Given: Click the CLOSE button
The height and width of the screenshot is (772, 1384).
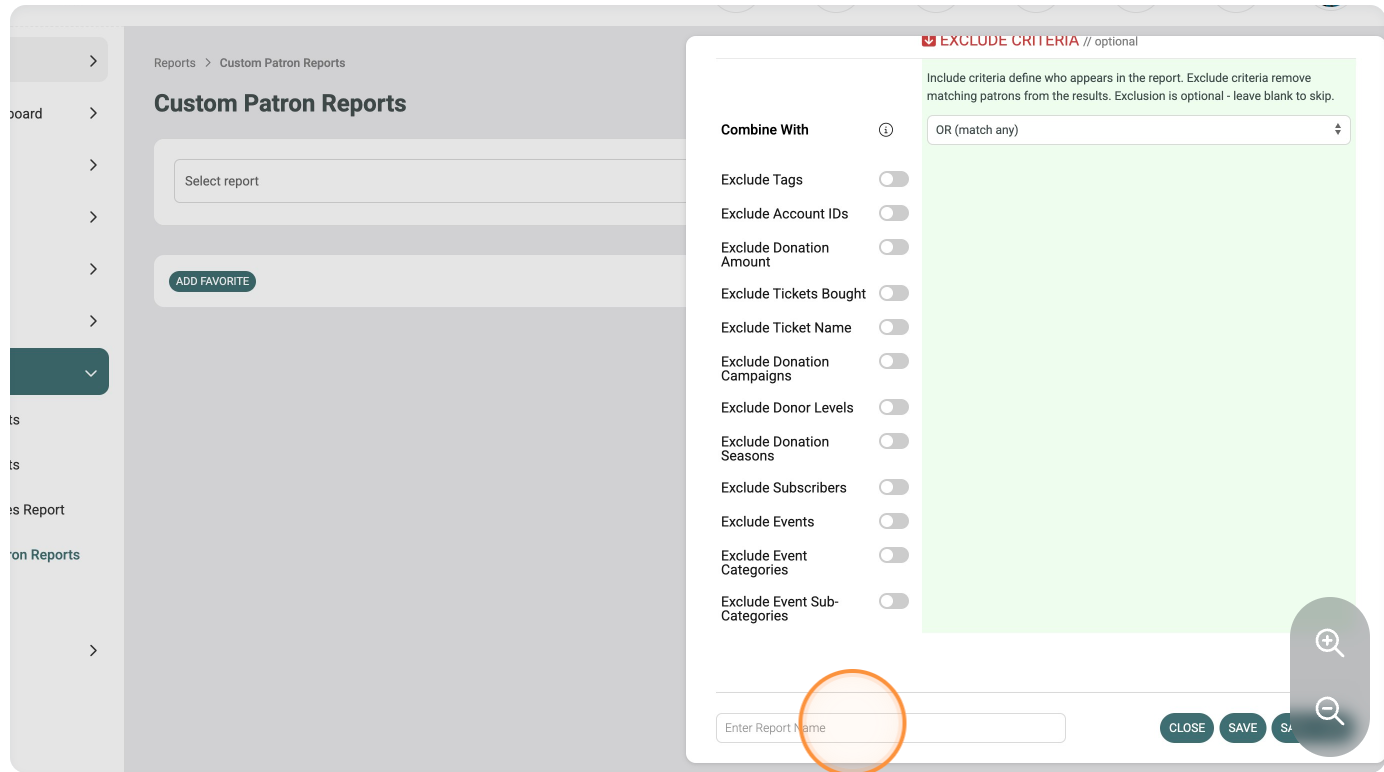Looking at the screenshot, I should [x=1187, y=728].
